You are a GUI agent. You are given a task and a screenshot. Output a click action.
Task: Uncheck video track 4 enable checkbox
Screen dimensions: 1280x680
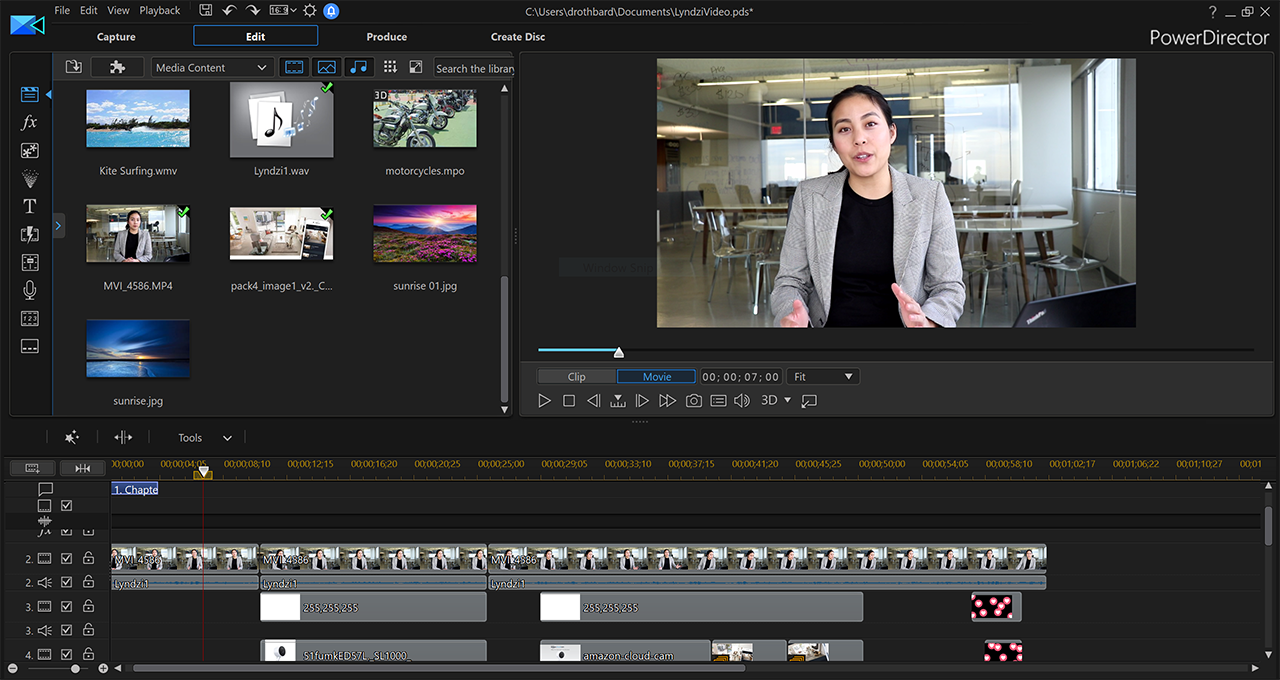coord(67,654)
